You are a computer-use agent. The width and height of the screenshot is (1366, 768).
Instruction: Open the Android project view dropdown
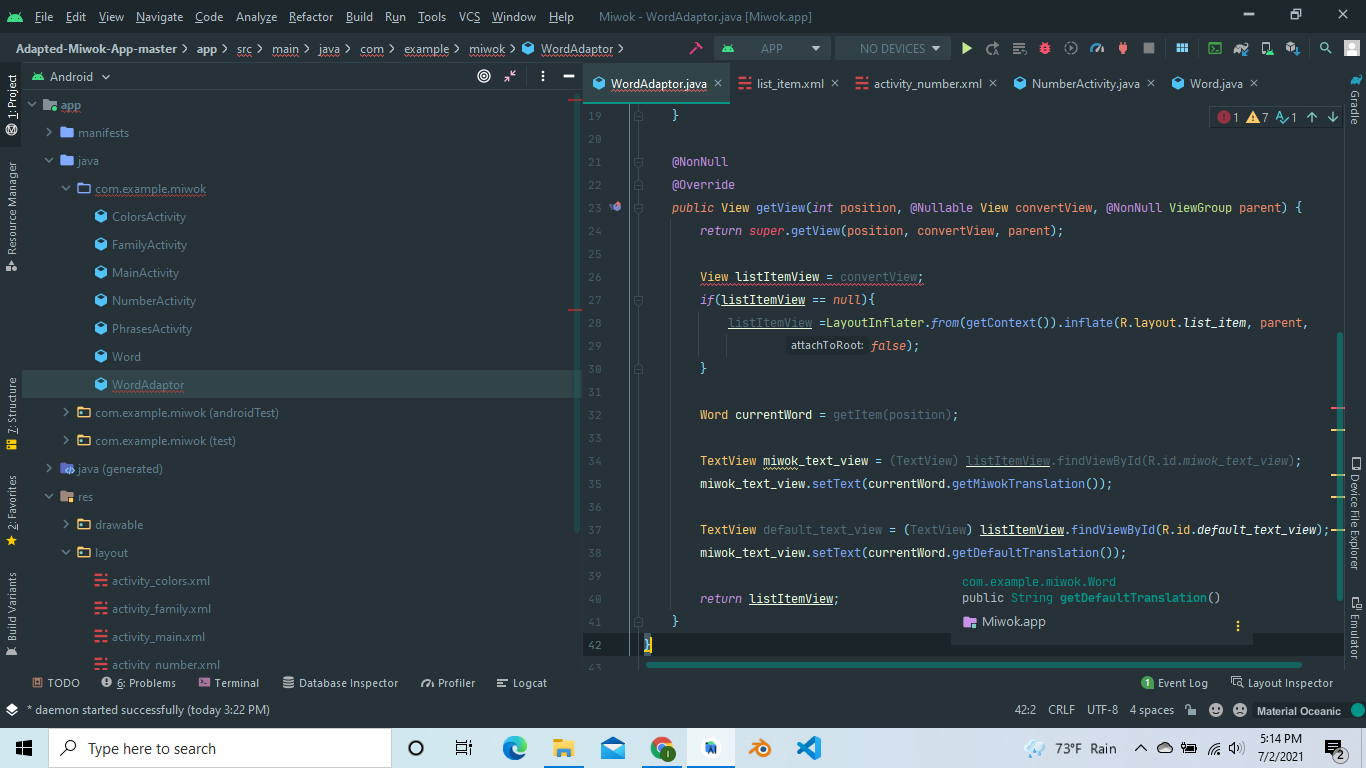click(x=71, y=76)
